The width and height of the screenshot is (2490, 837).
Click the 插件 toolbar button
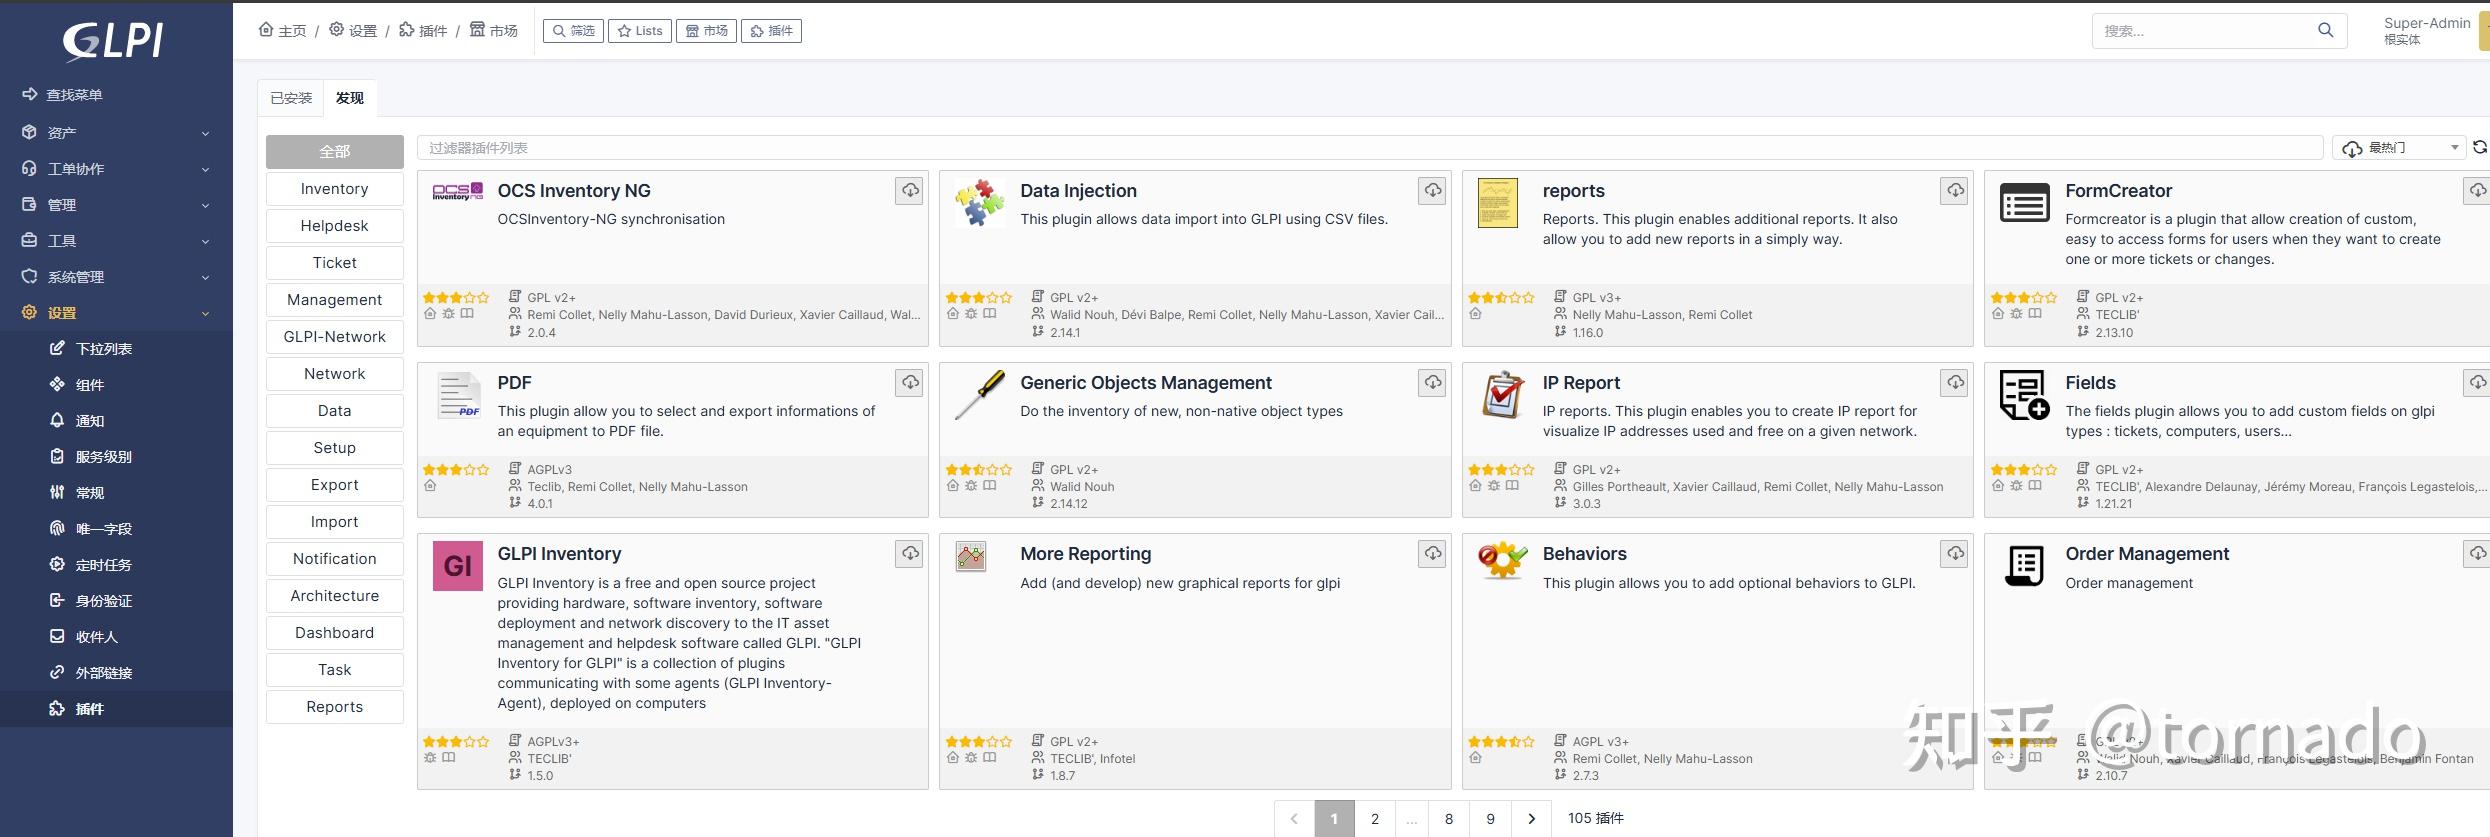click(771, 31)
